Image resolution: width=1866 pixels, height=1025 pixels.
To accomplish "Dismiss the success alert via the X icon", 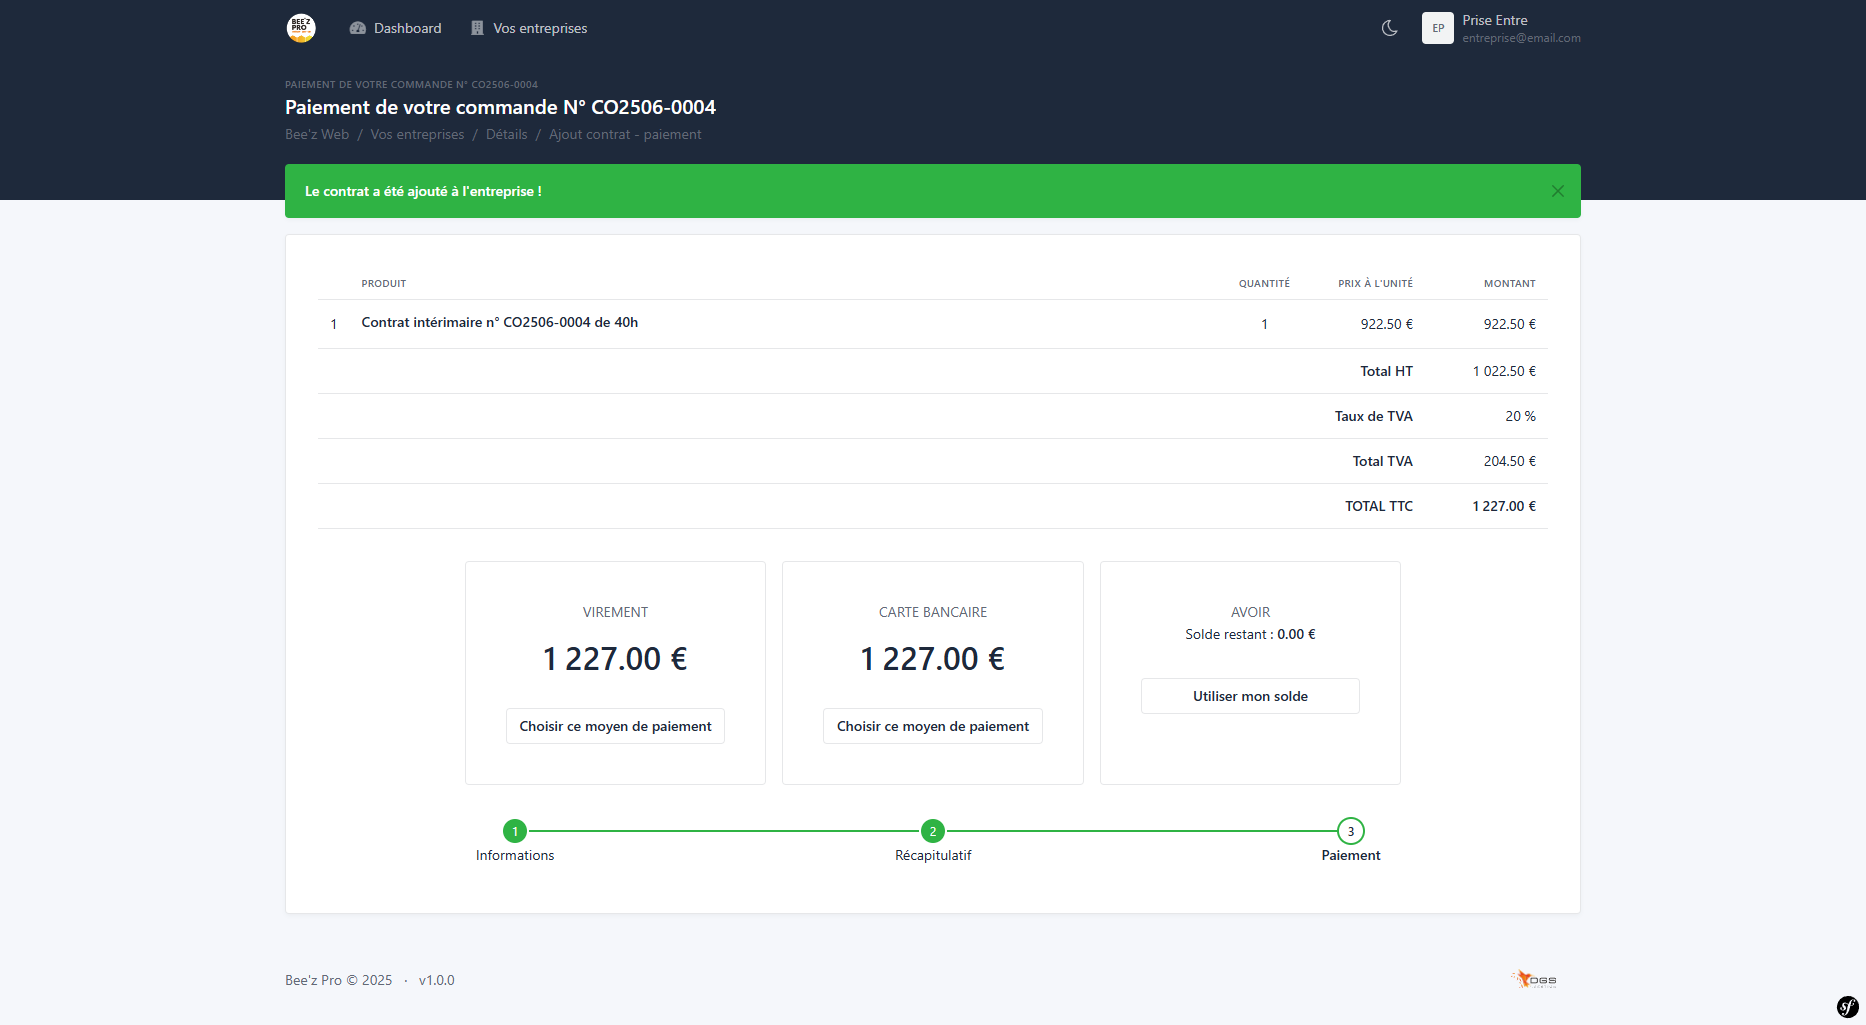I will tap(1557, 191).
